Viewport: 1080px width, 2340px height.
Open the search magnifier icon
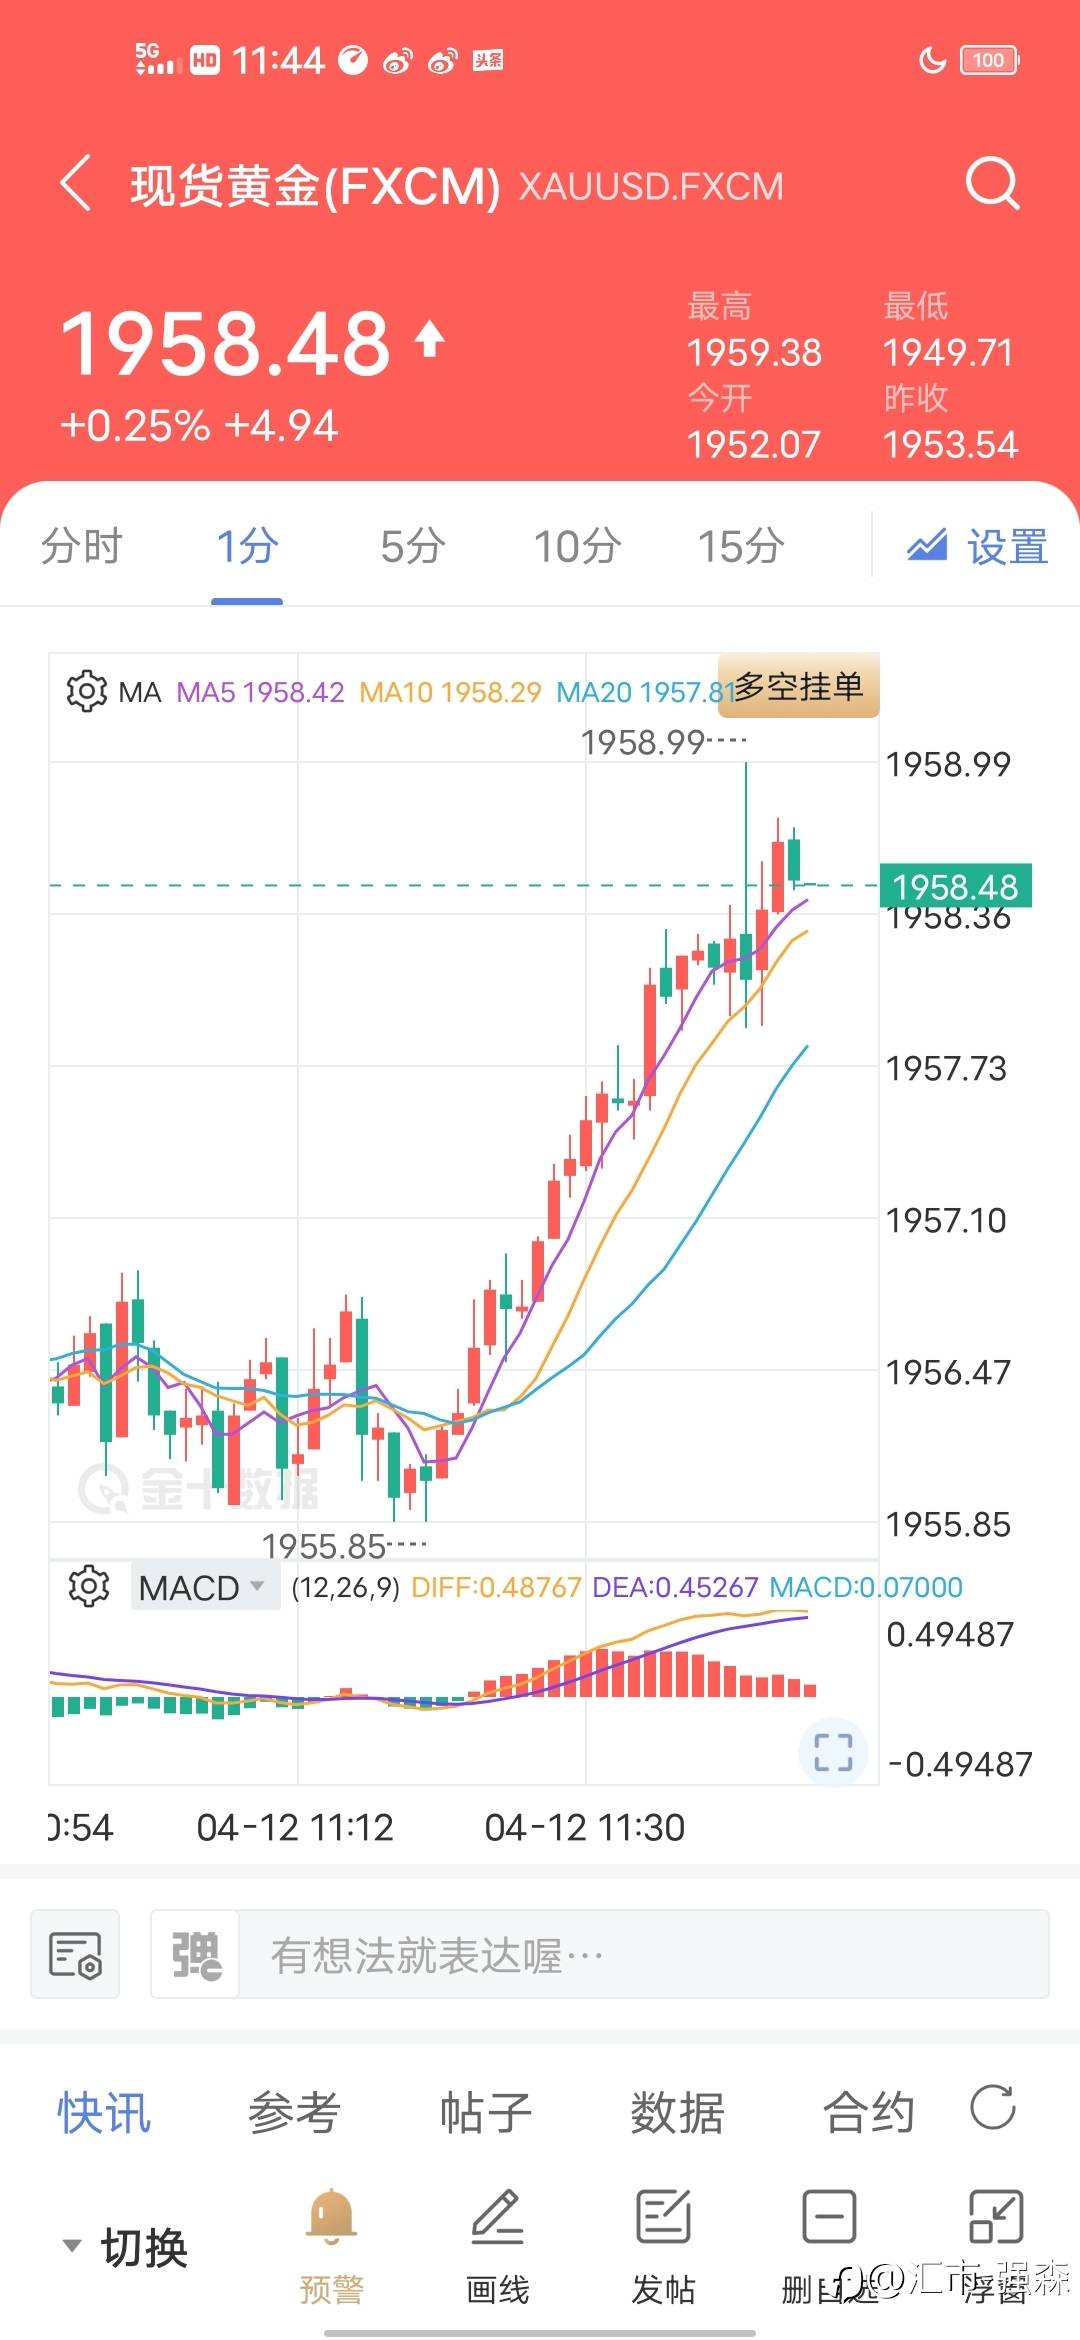tap(992, 184)
